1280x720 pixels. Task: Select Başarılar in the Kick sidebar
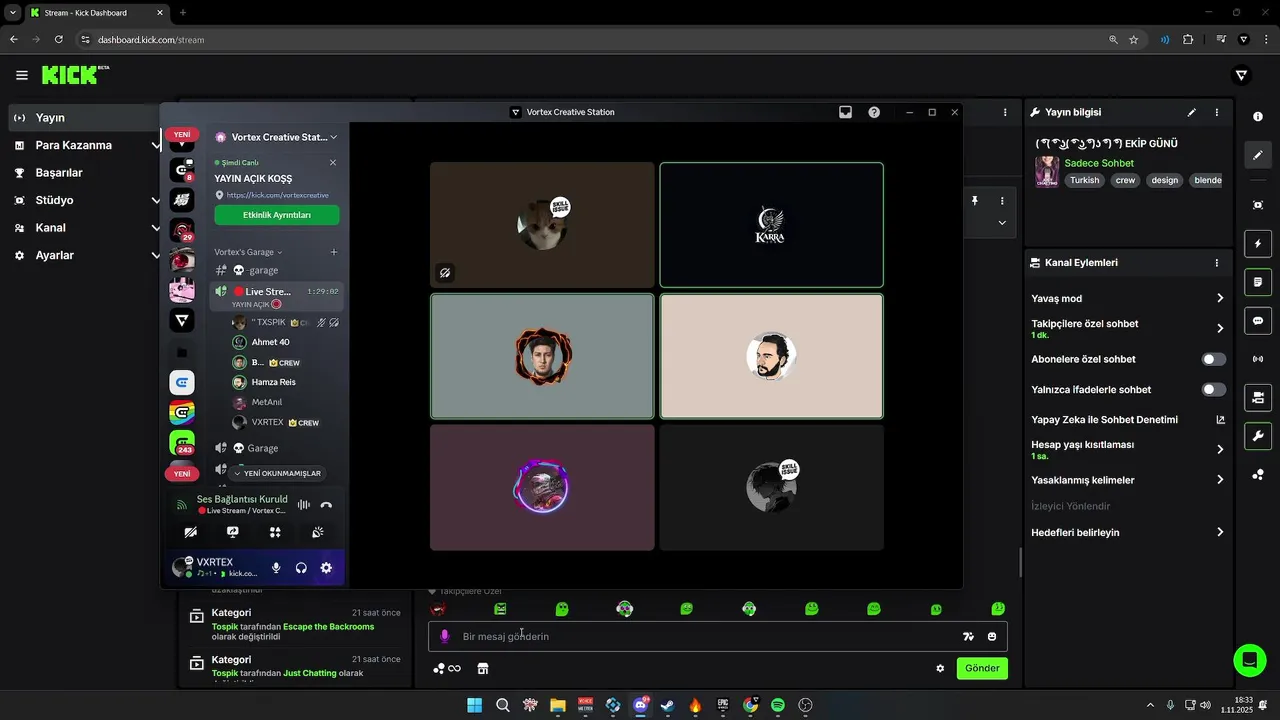tap(85, 173)
